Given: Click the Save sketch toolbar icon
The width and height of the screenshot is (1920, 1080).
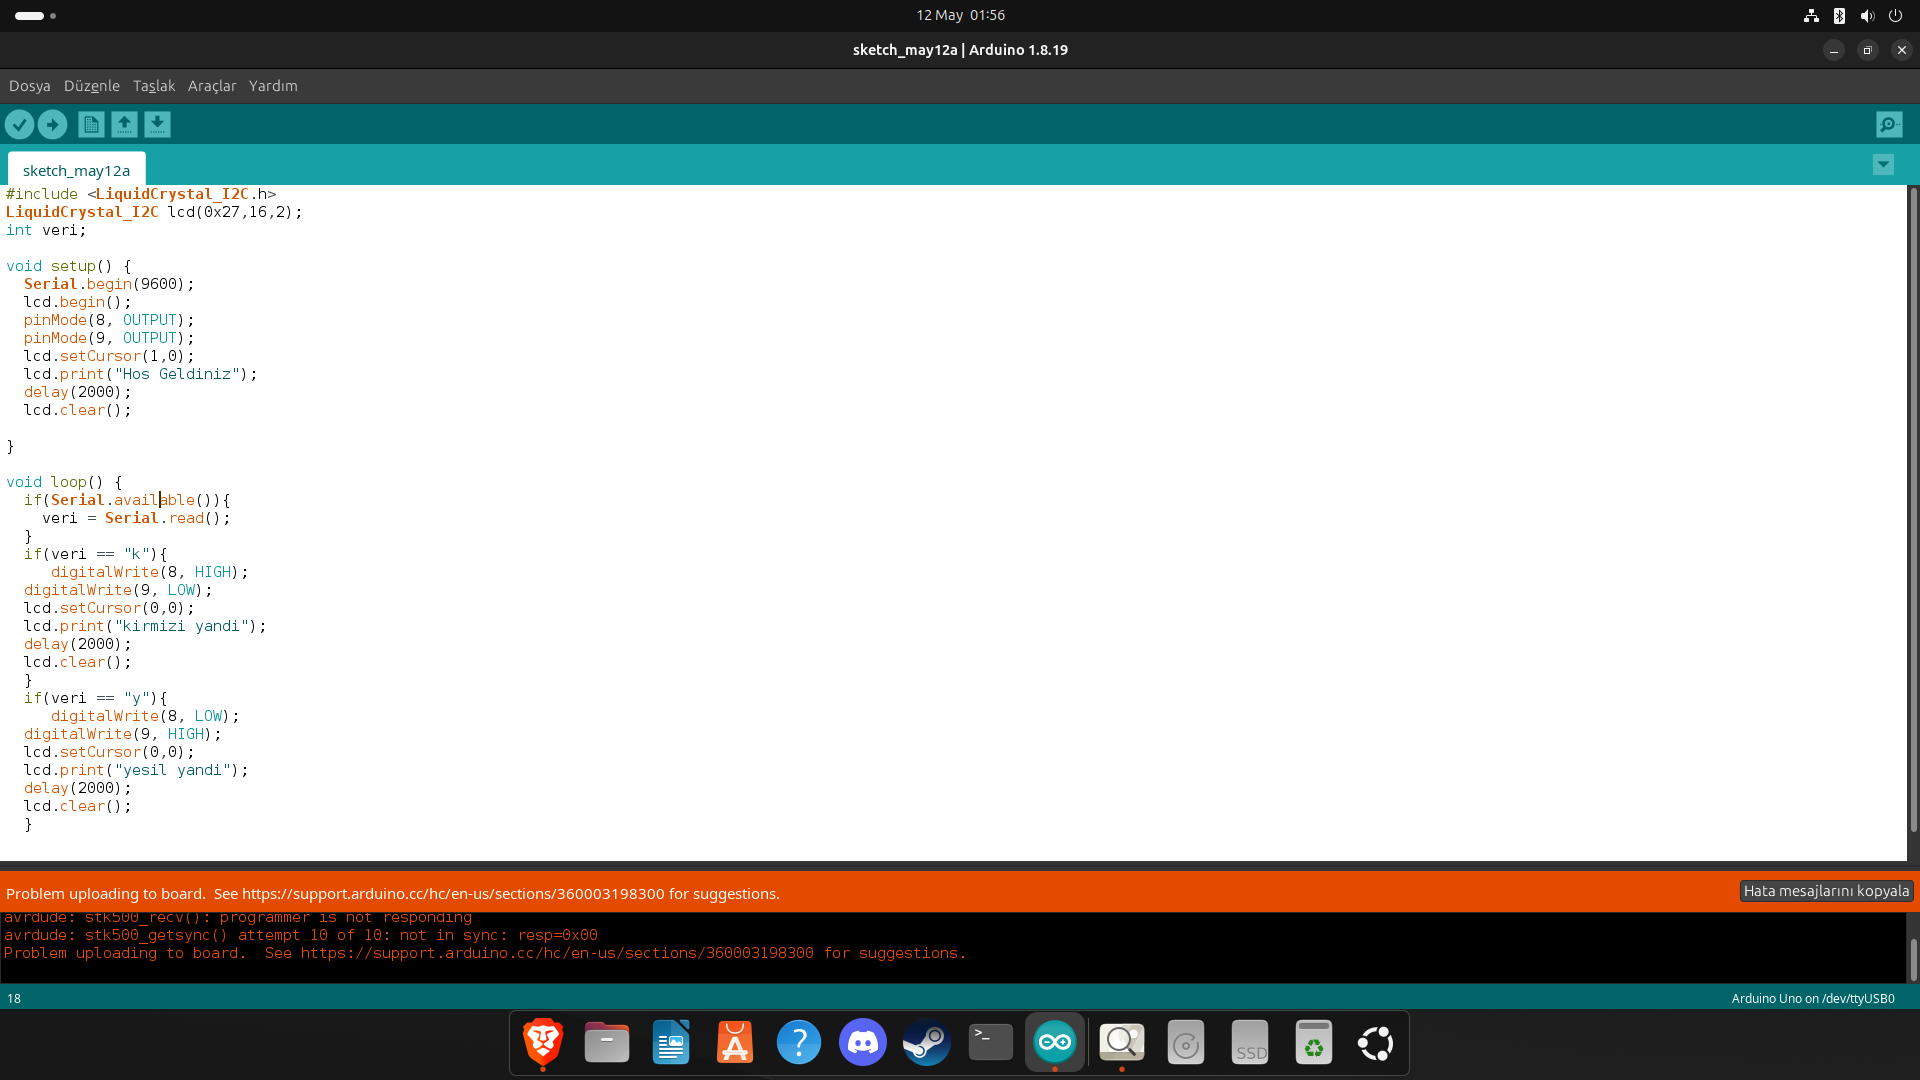Looking at the screenshot, I should 157,124.
